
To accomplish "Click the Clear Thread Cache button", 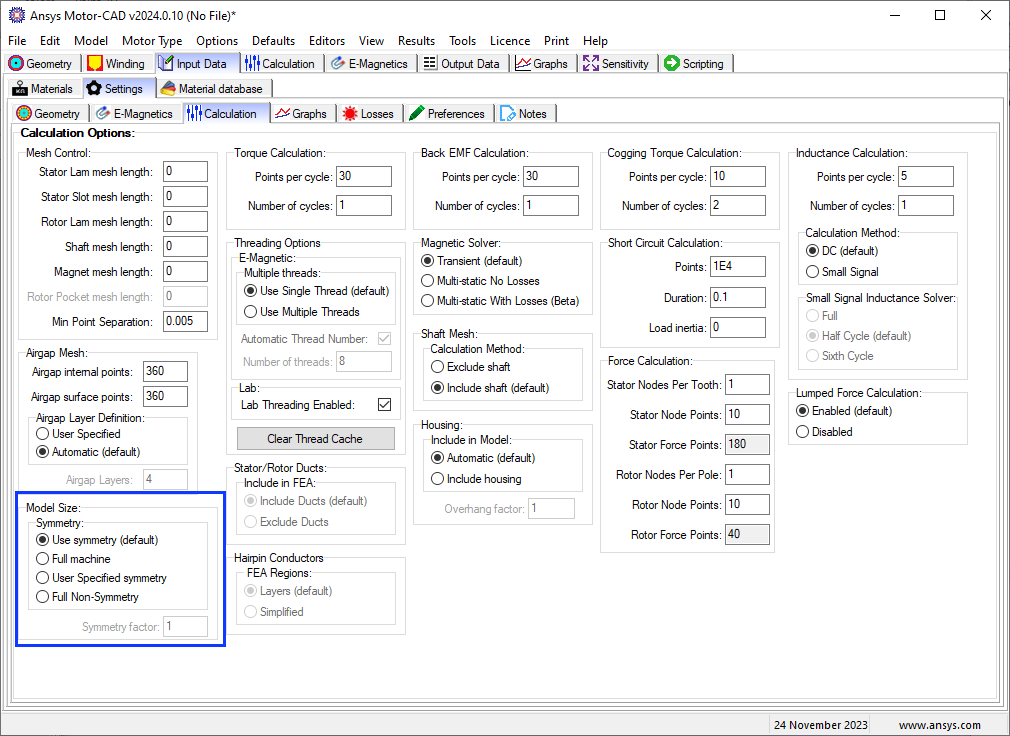I will (316, 438).
